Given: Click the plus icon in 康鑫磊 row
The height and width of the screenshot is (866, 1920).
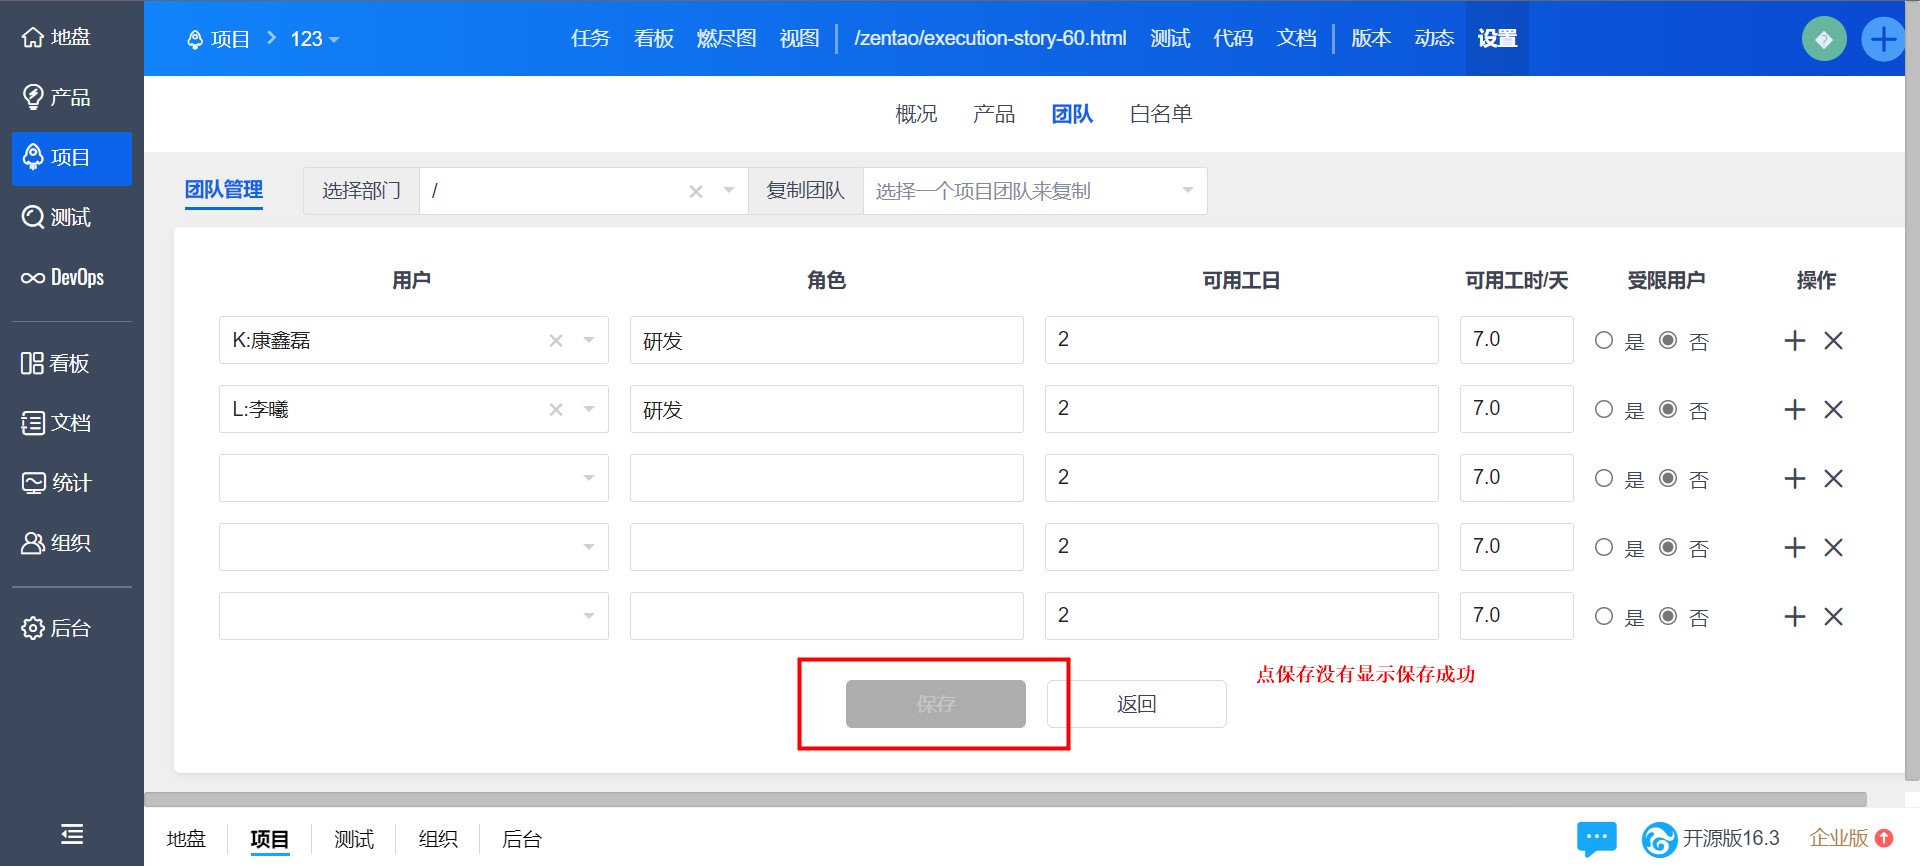Looking at the screenshot, I should 1794,341.
